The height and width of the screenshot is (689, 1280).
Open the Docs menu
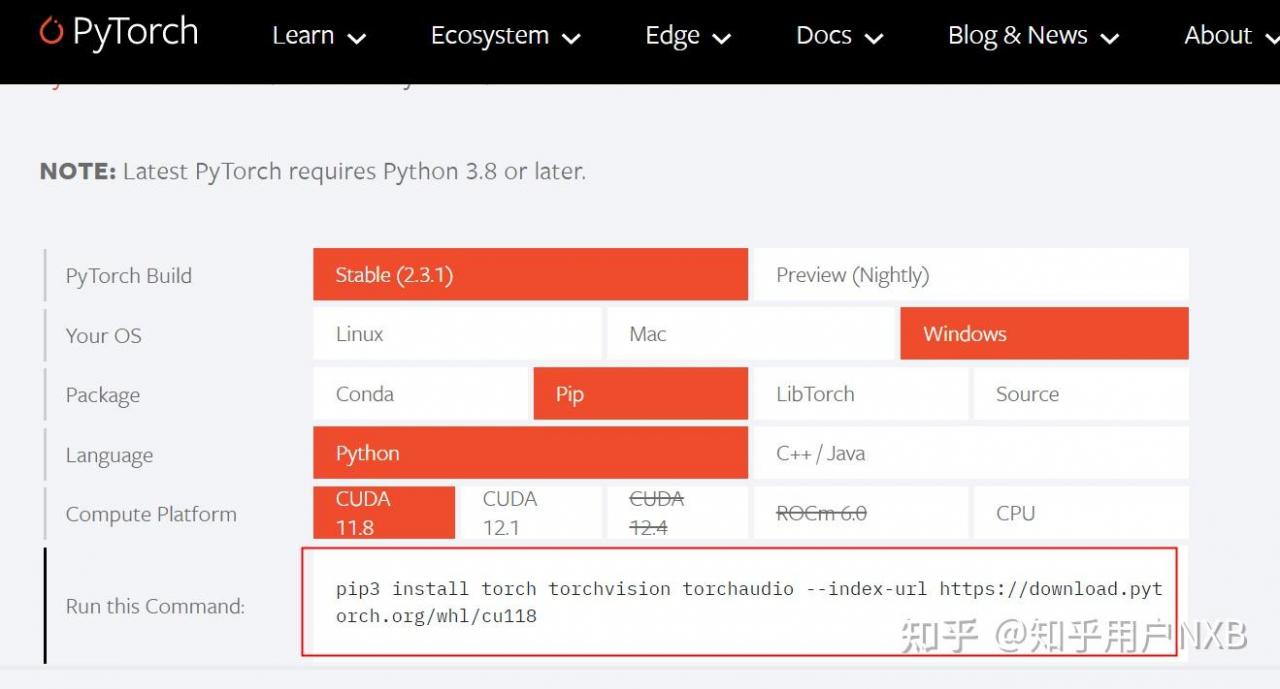(x=840, y=36)
